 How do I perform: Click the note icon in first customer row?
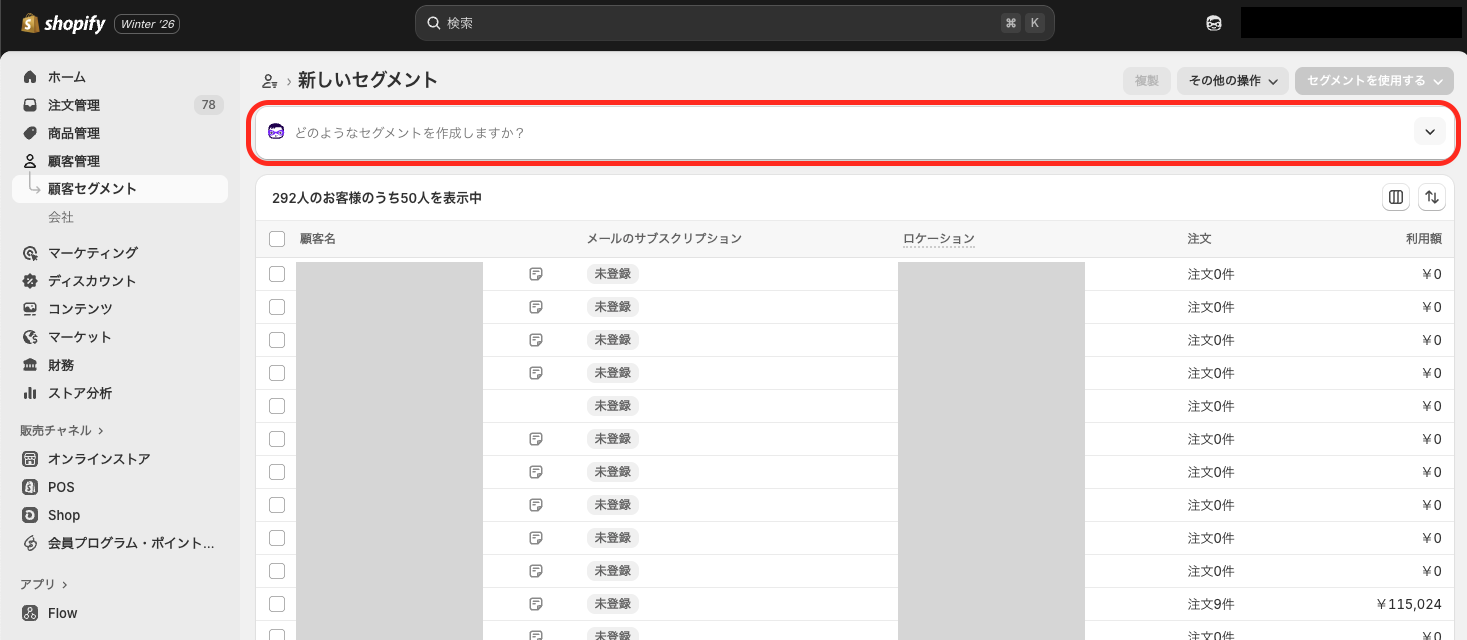coord(536,274)
